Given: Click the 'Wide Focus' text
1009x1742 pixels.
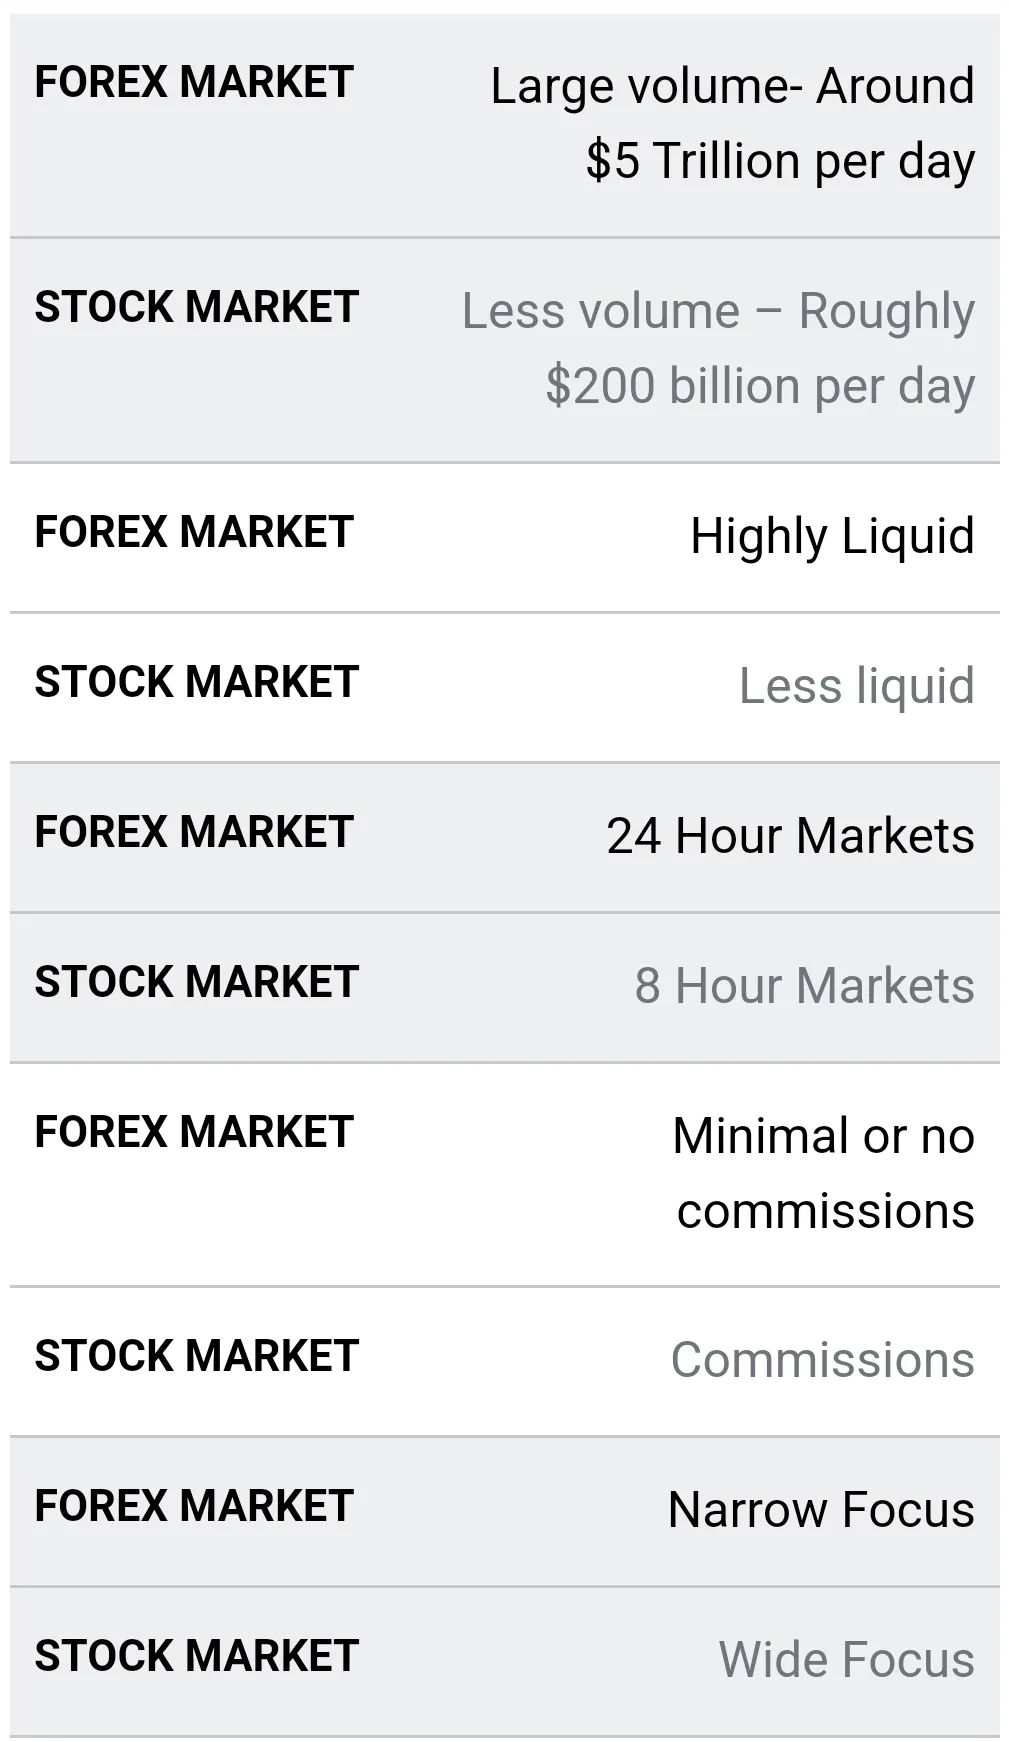Looking at the screenshot, I should 846,1660.
